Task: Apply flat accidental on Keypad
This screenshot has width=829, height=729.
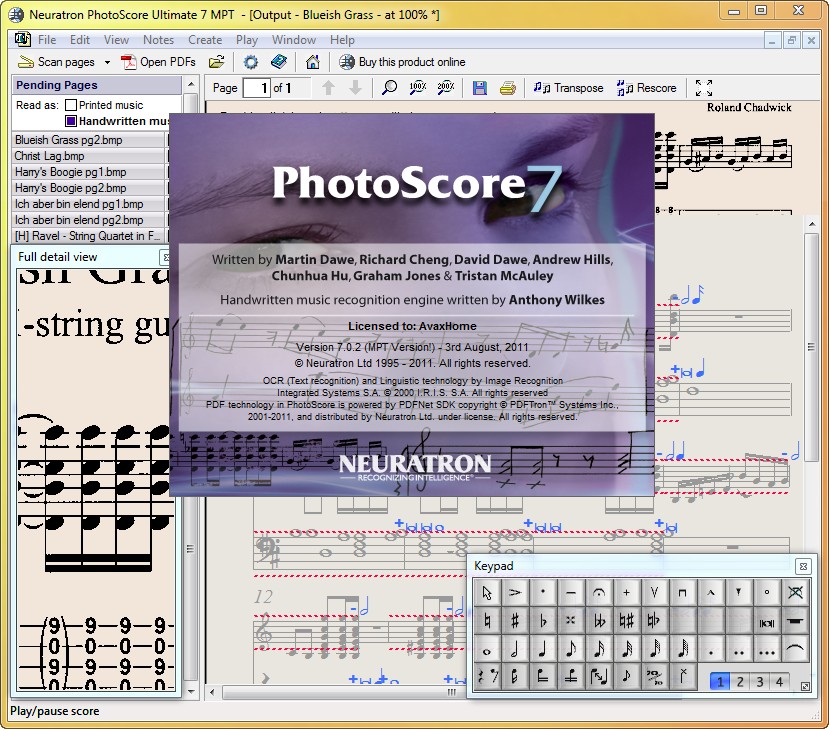Action: (x=543, y=621)
